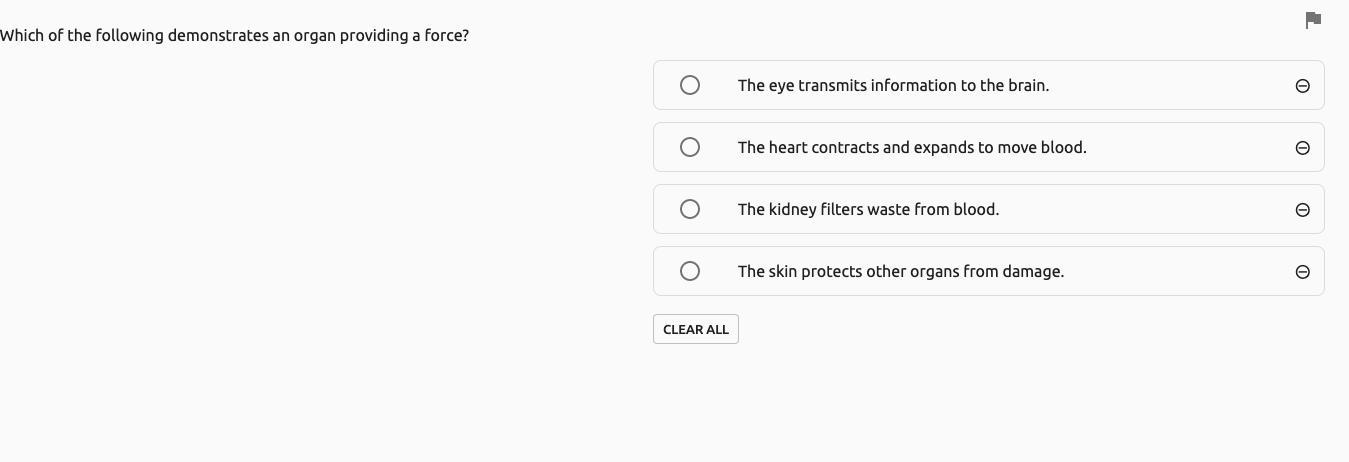The width and height of the screenshot is (1349, 462).
Task: Click text "The skin protects other organs from damage."
Action: 900,272
